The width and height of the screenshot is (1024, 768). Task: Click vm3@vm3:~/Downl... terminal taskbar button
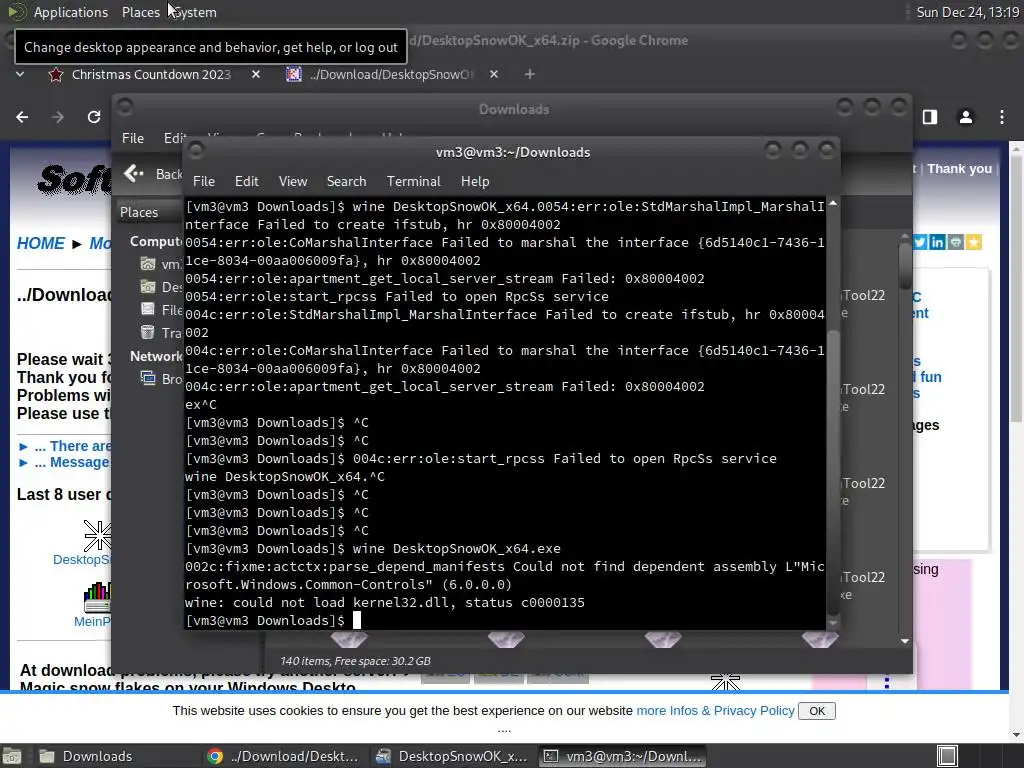click(623, 756)
